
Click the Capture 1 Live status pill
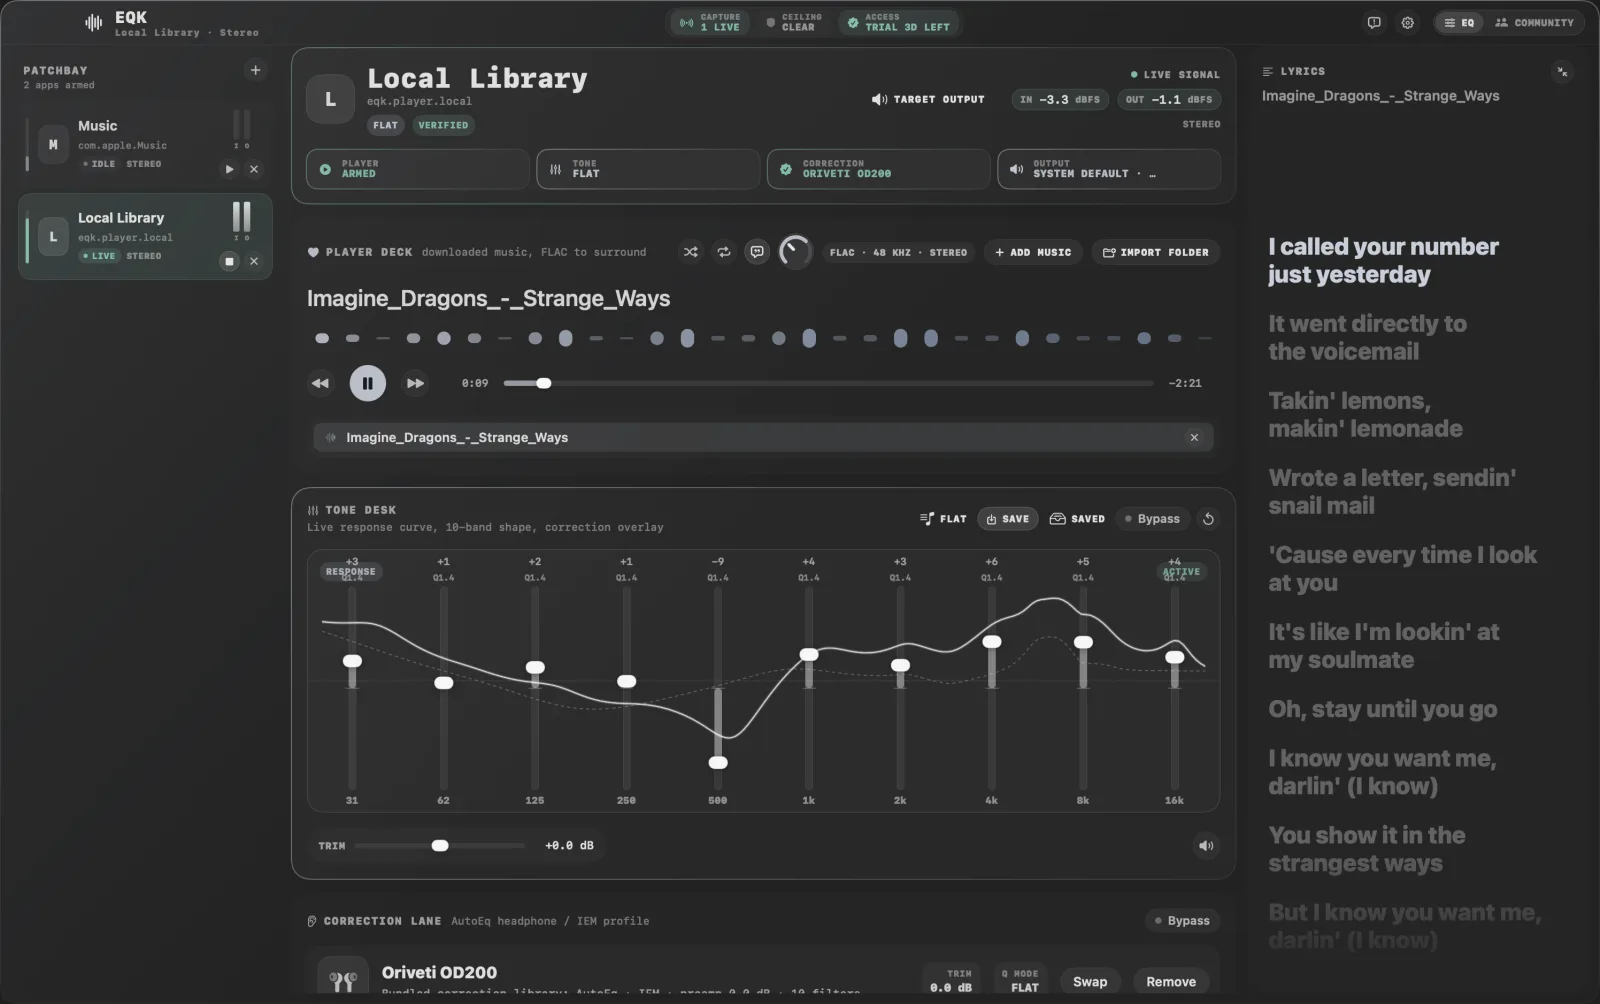(710, 22)
